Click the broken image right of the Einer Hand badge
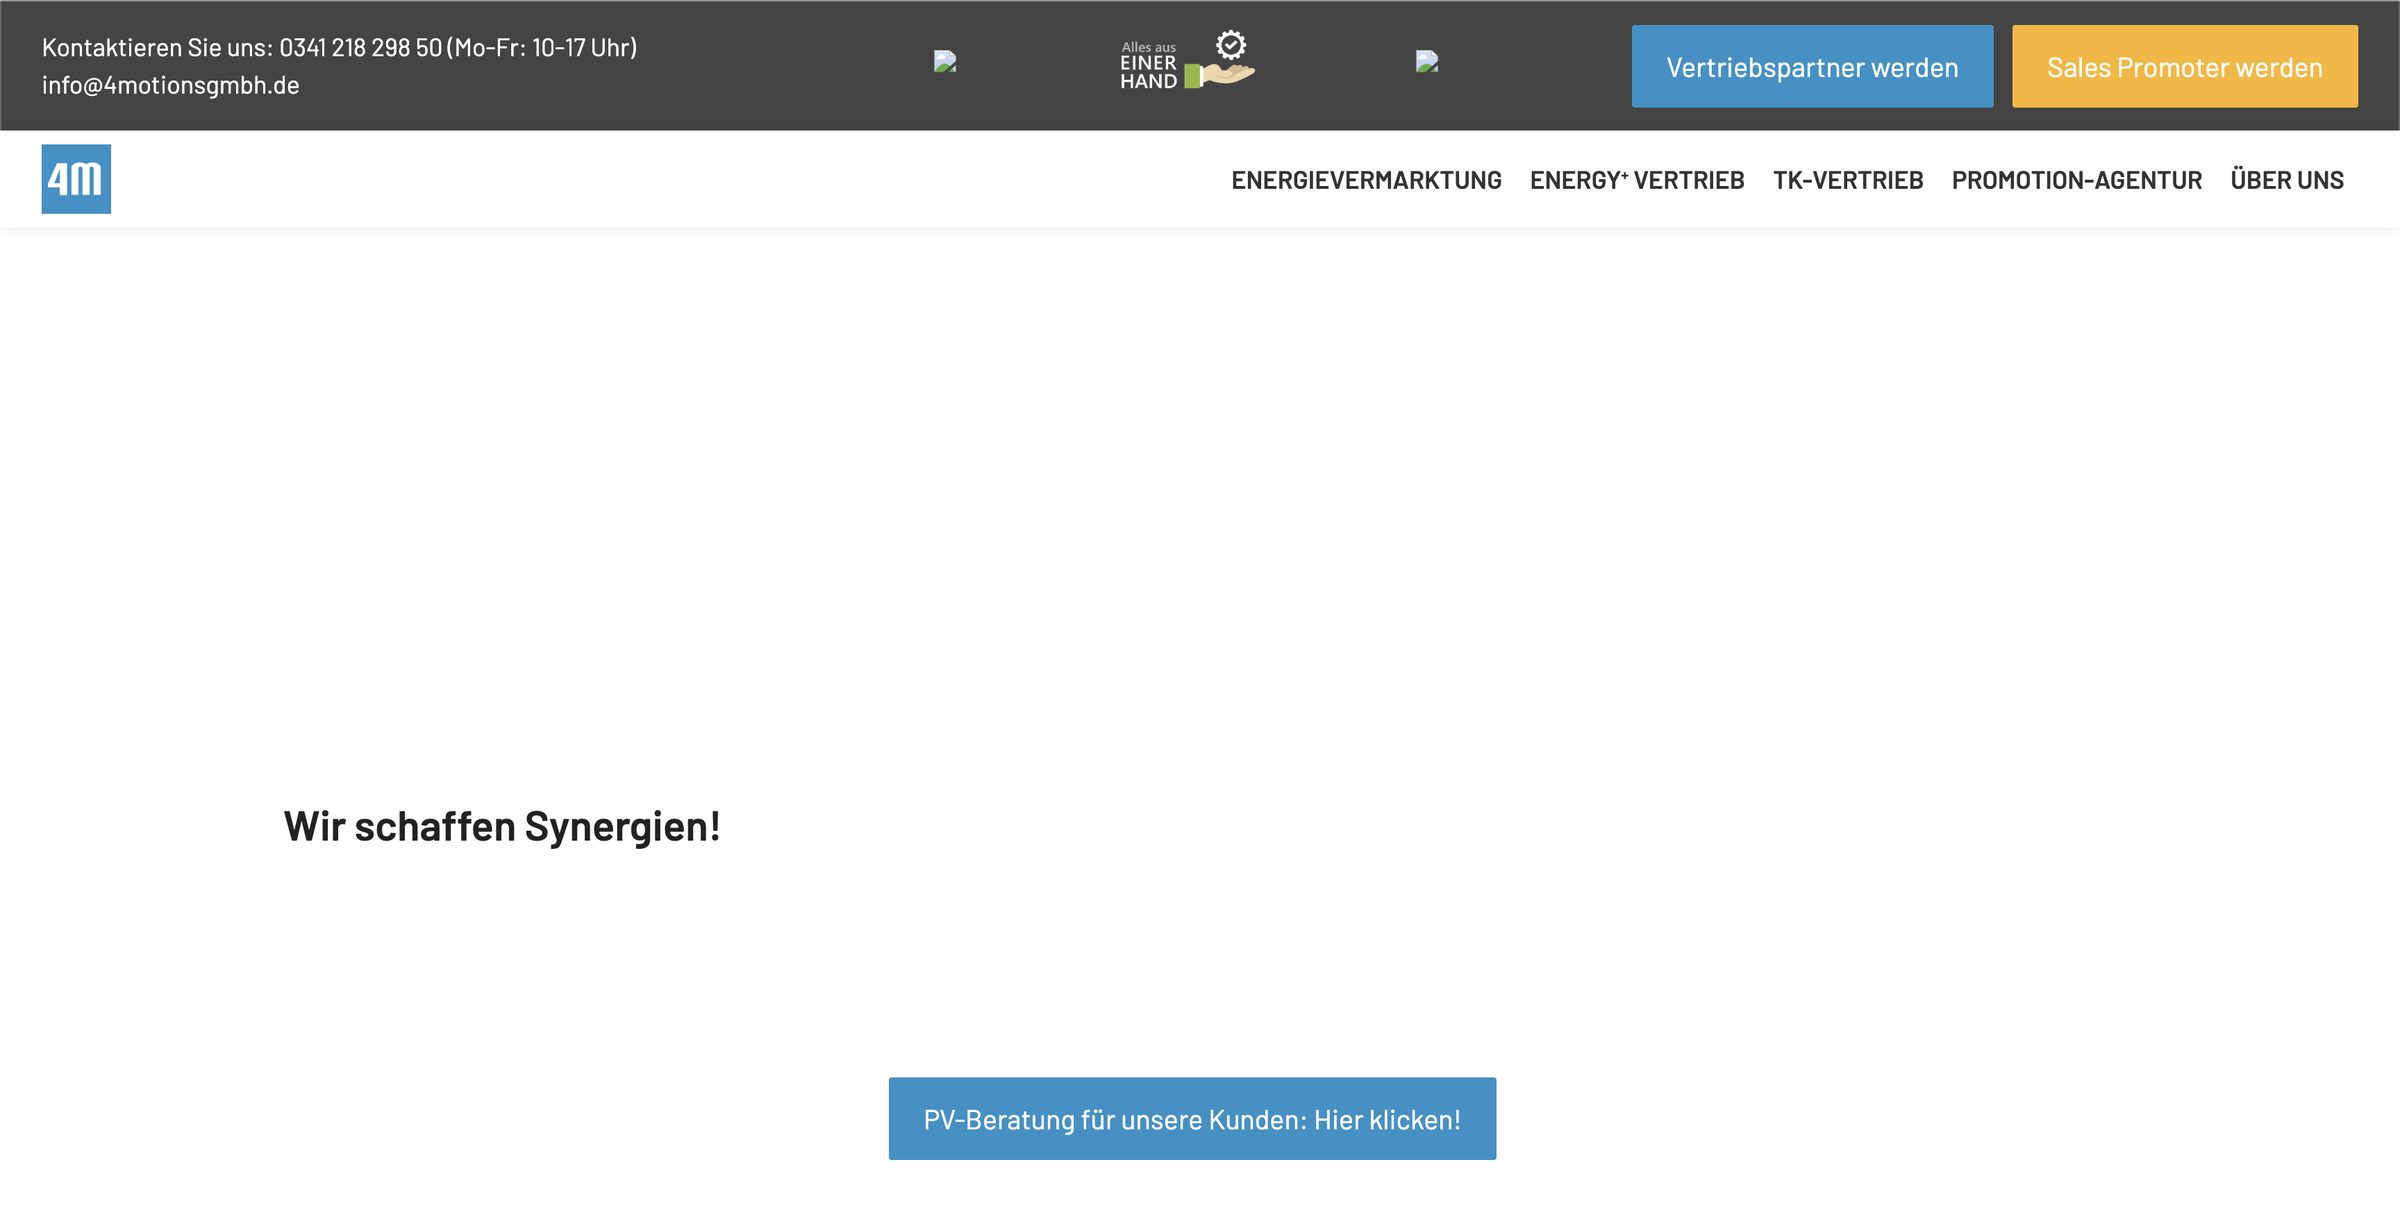Viewport: 2400px width, 1219px height. 1427,62
